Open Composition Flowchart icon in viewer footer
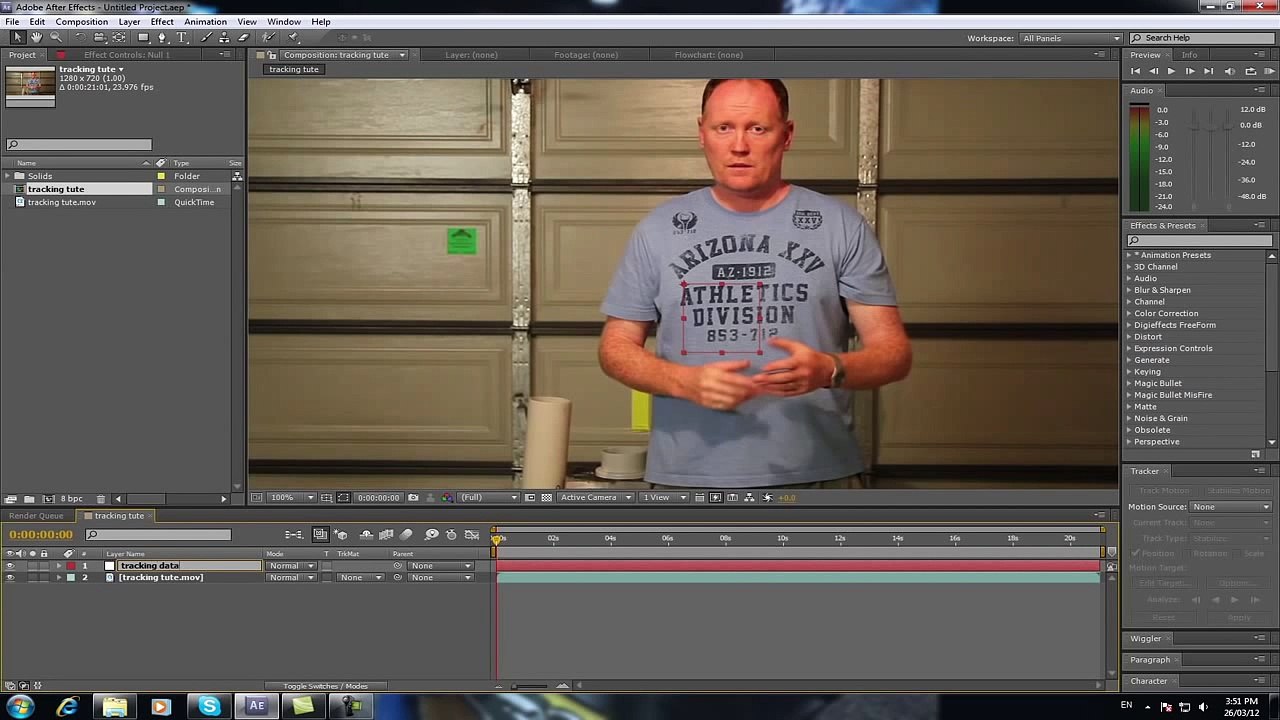 tap(749, 497)
